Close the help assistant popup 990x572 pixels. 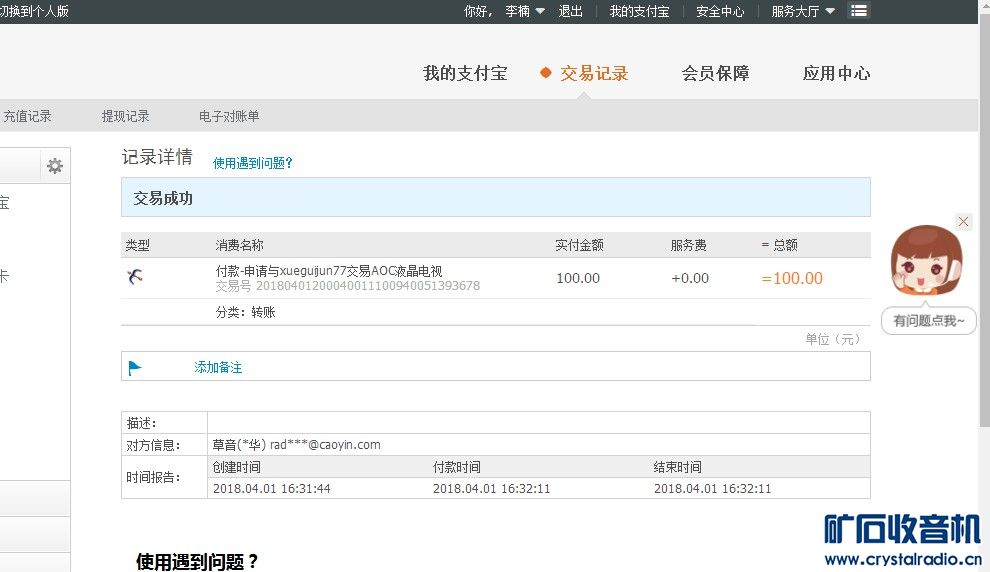point(963,222)
